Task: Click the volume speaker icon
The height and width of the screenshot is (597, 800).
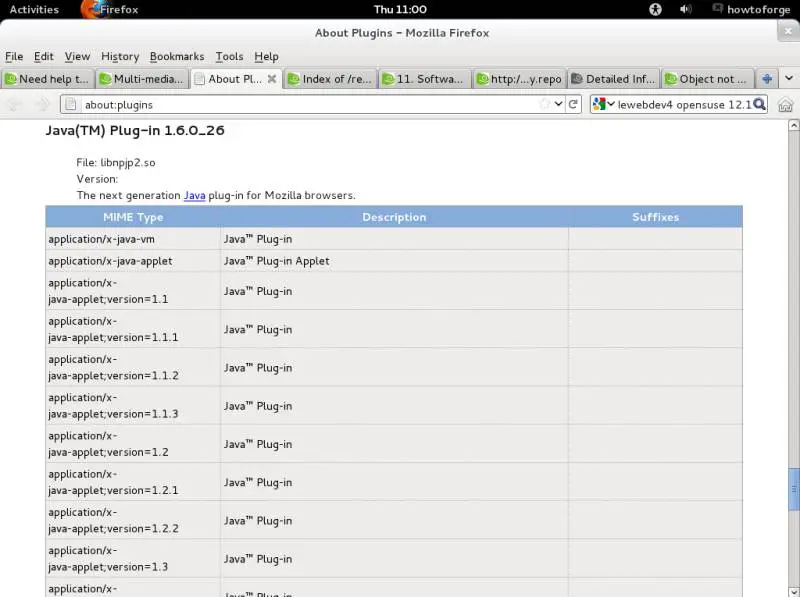Action: (686, 9)
